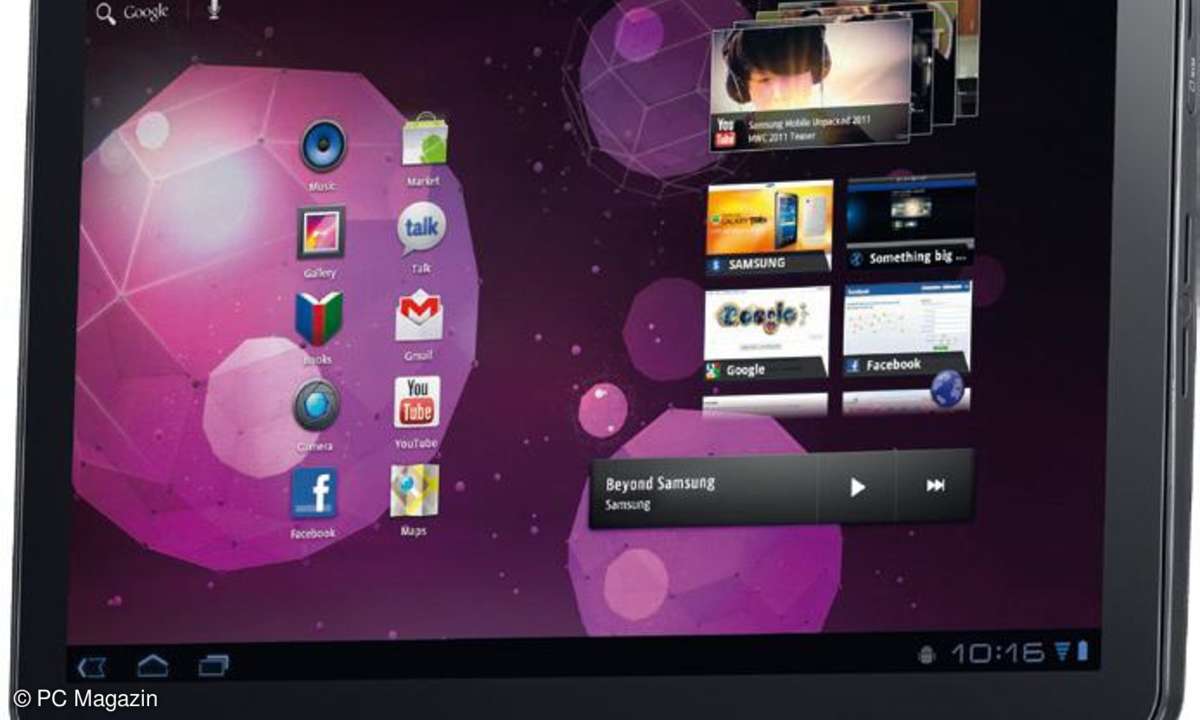Skip to next track in music widget

[935, 485]
